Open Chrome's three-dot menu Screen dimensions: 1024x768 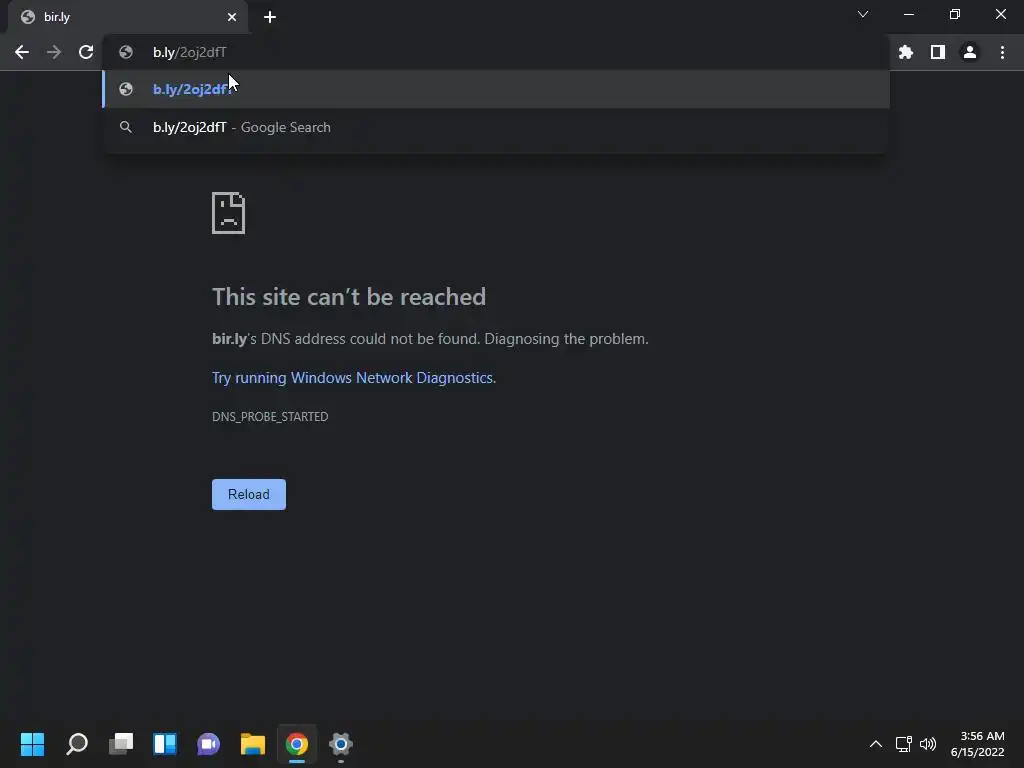click(x=1002, y=52)
